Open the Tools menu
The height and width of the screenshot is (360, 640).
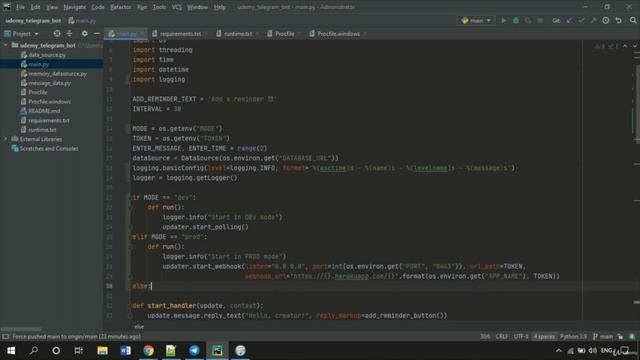coord(159,7)
